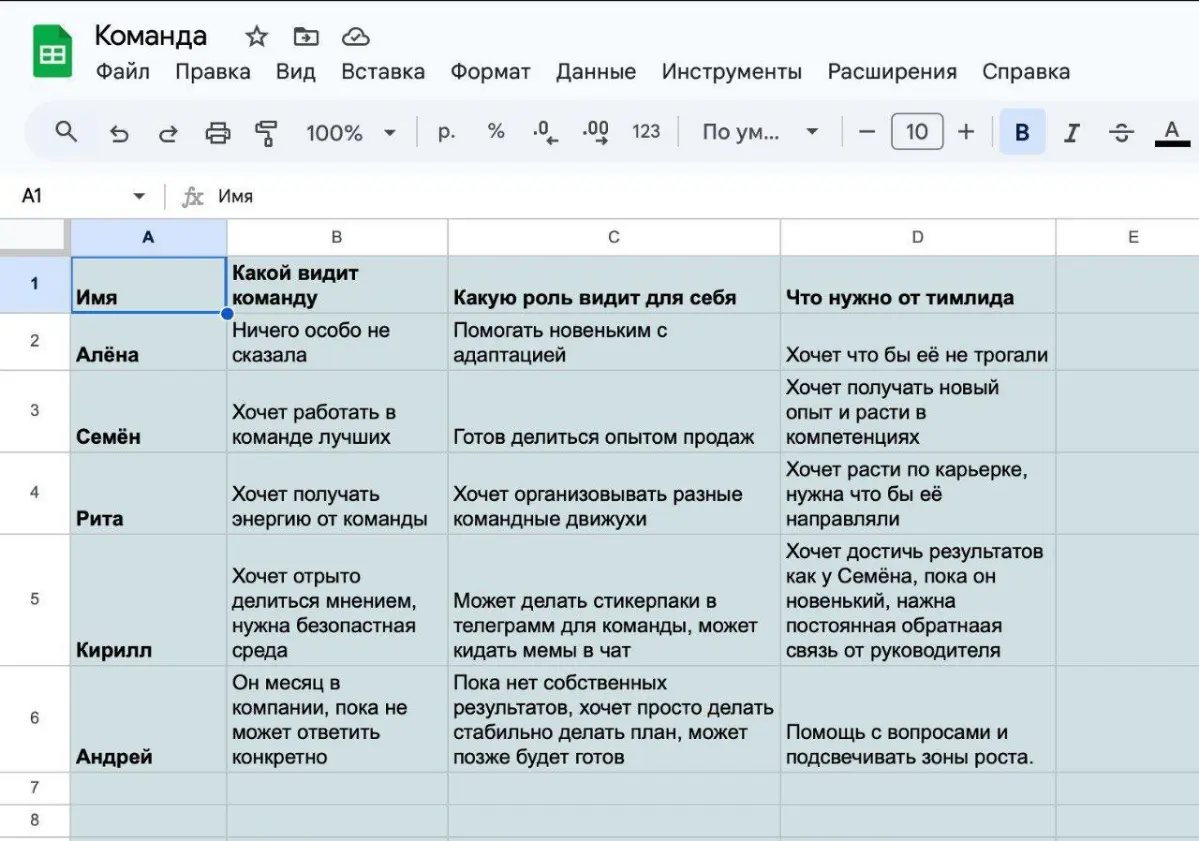Open more number formats 123
This screenshot has width=1199, height=841.
pyautogui.click(x=646, y=132)
